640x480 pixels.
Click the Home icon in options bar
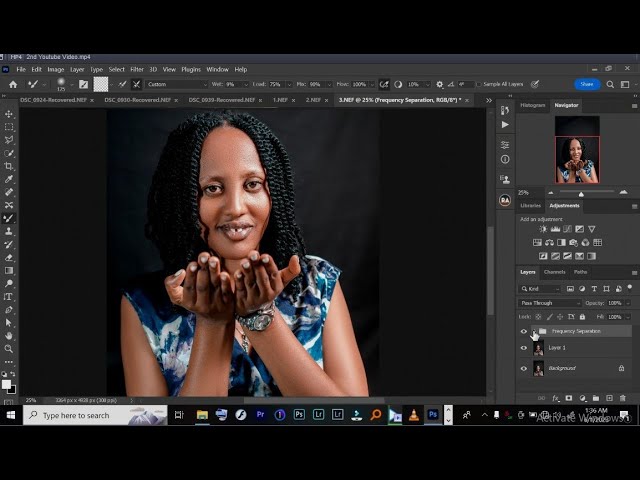click(x=13, y=84)
